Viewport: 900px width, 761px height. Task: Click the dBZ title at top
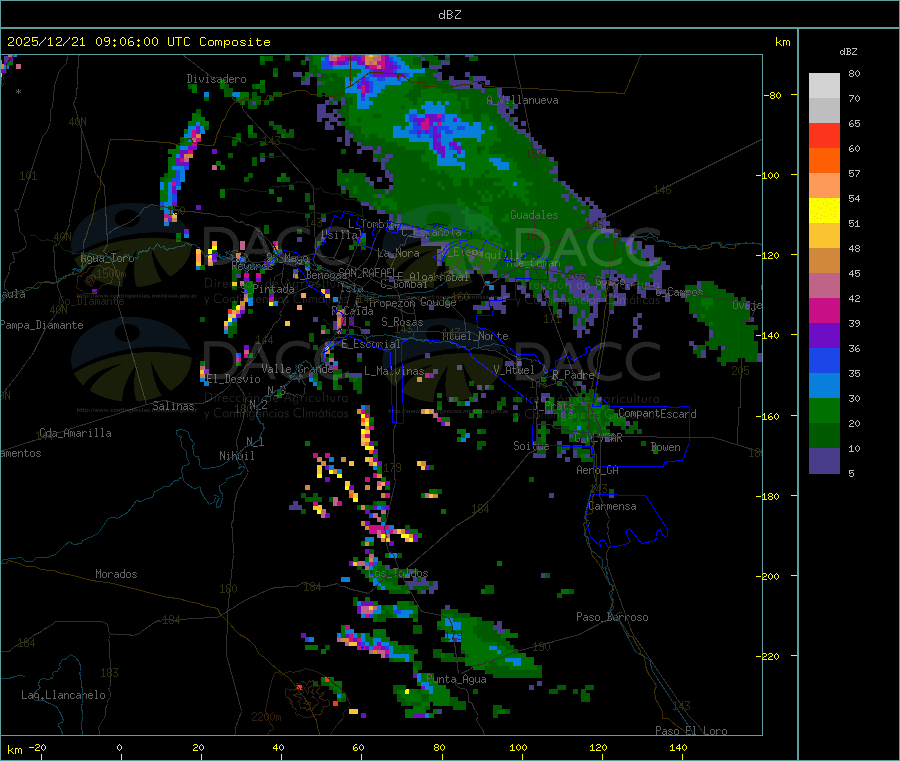coord(449,15)
